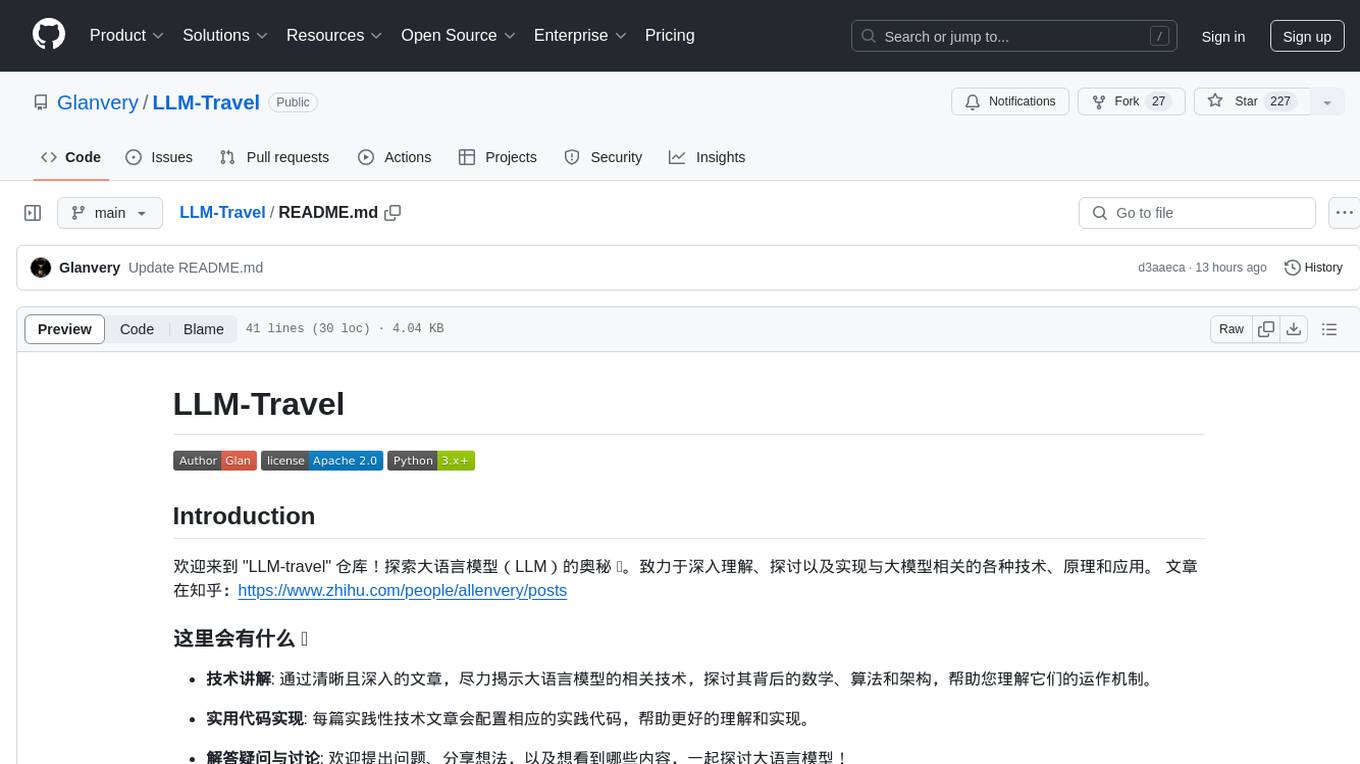Switch to the Actions tab
The height and width of the screenshot is (764, 1360).
pos(395,157)
